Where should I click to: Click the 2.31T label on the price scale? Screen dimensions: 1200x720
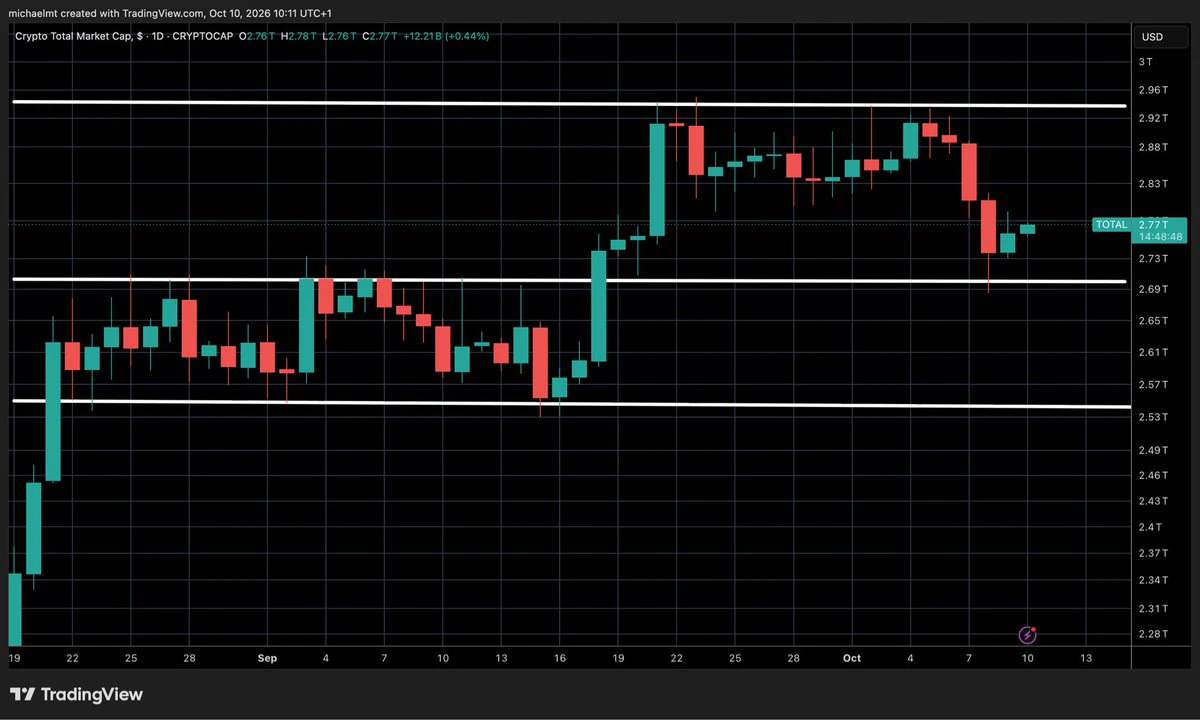(1152, 608)
